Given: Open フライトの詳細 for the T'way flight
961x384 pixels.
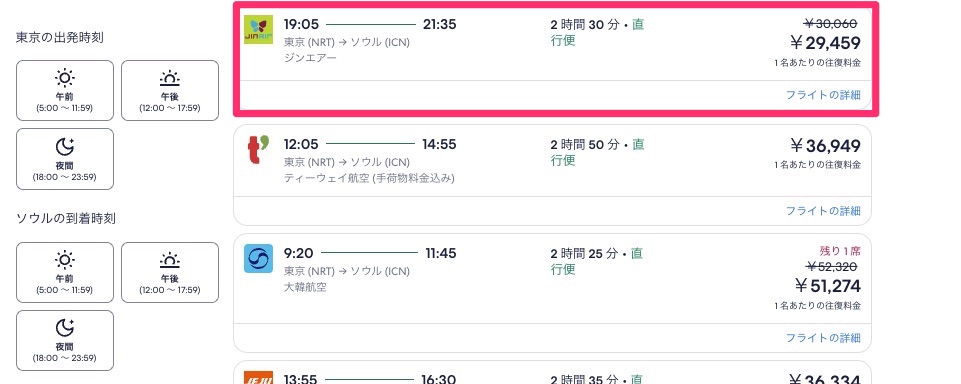Looking at the screenshot, I should [x=823, y=211].
